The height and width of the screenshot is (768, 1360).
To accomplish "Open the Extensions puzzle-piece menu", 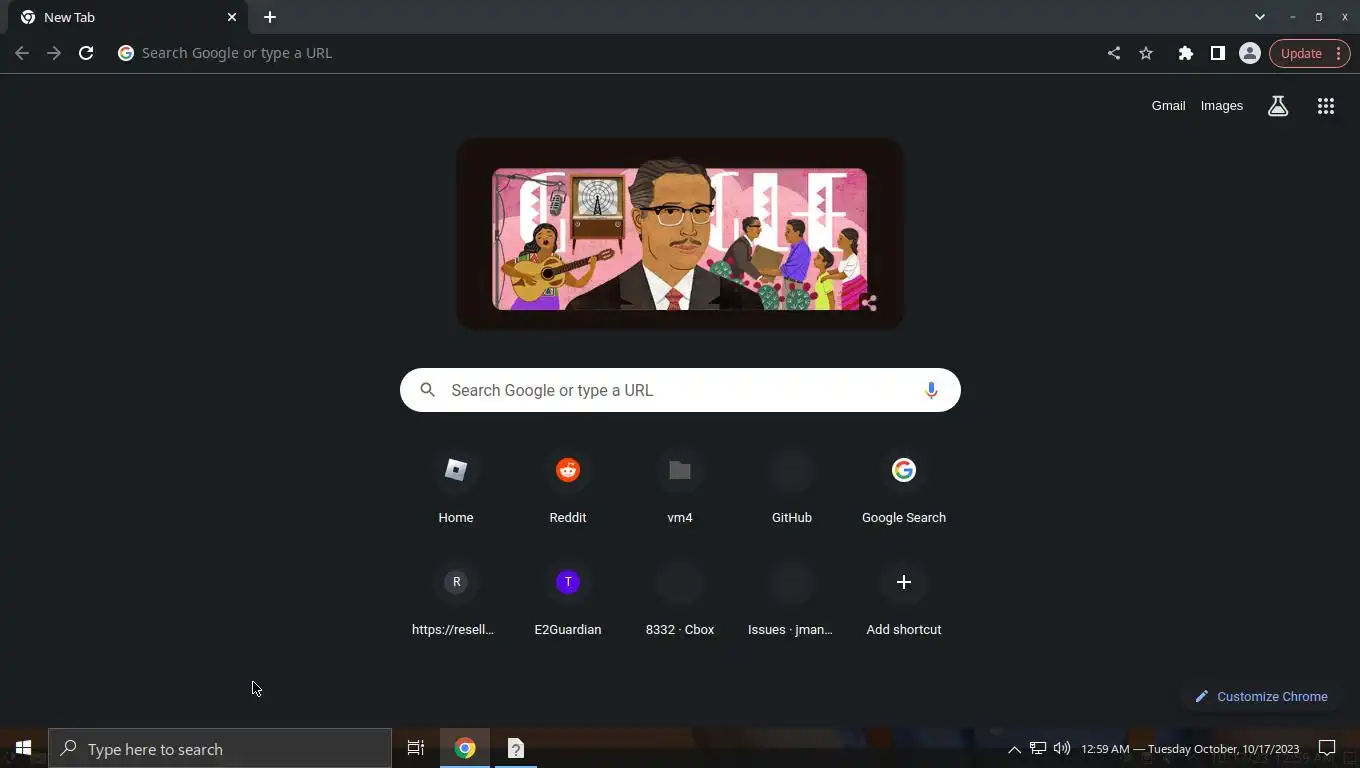I will [x=1186, y=53].
